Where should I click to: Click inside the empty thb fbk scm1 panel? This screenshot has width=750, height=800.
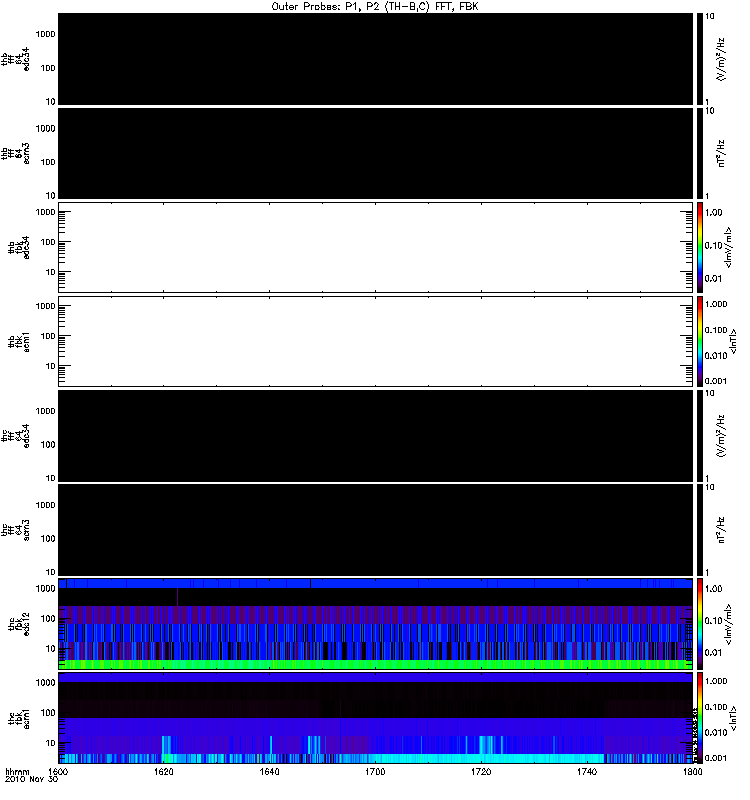375,341
